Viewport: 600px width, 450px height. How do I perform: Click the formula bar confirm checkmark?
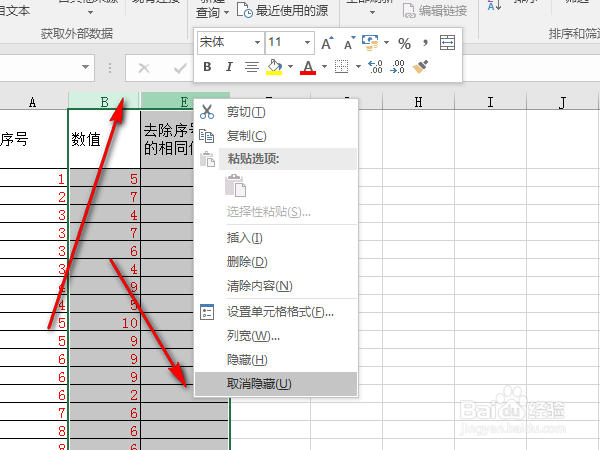pyautogui.click(x=180, y=68)
